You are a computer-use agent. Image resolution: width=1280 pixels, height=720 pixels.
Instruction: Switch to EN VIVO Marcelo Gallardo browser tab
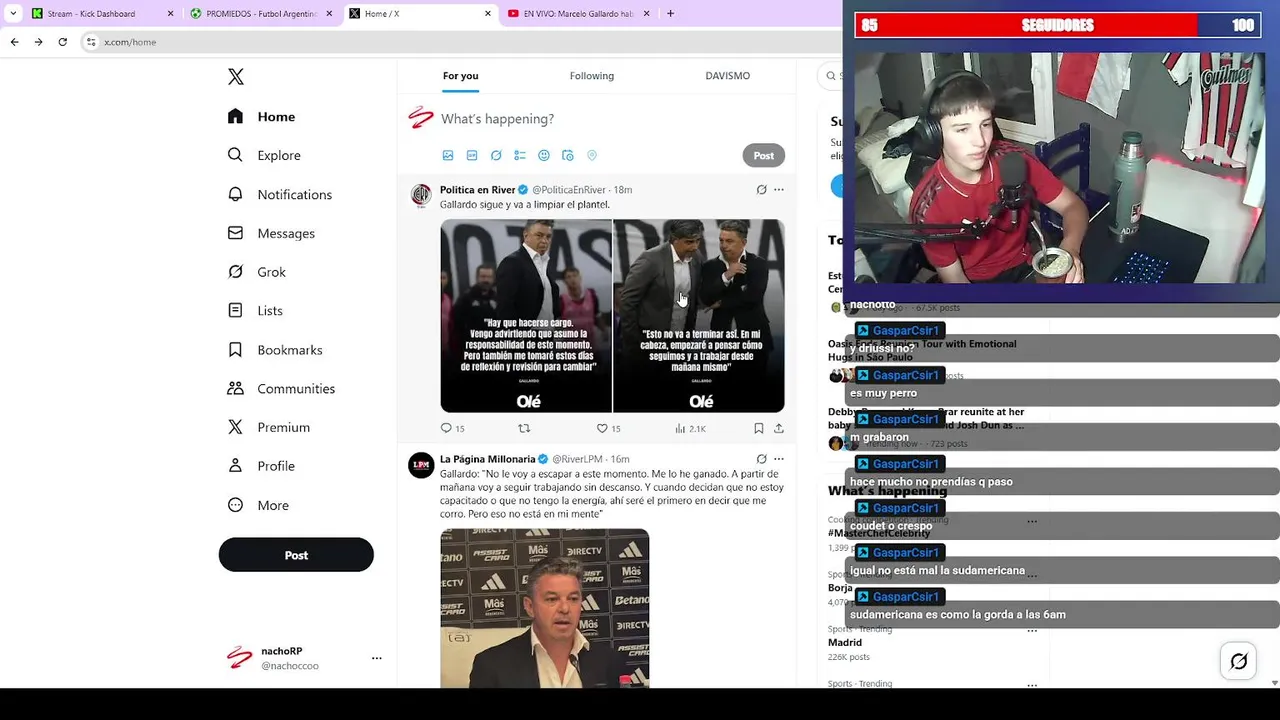578,13
